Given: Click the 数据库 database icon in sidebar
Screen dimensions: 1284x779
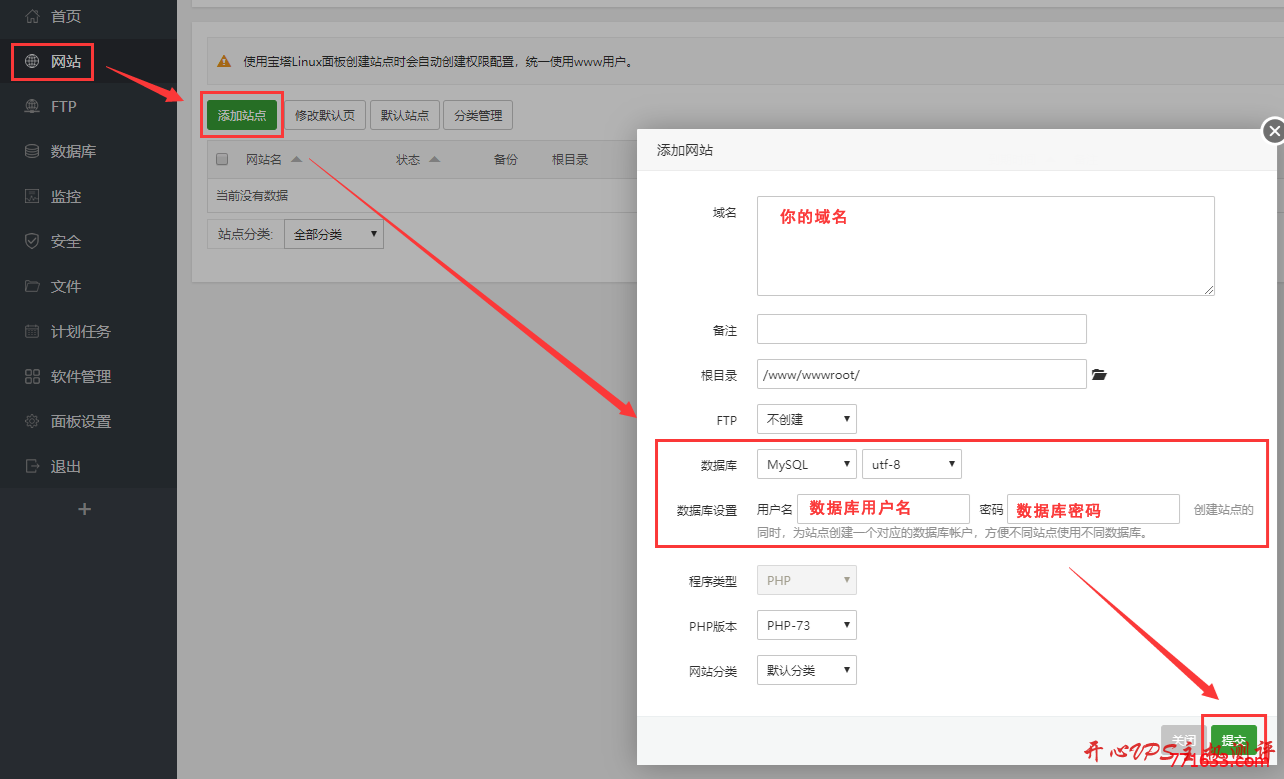Looking at the screenshot, I should pyautogui.click(x=32, y=152).
